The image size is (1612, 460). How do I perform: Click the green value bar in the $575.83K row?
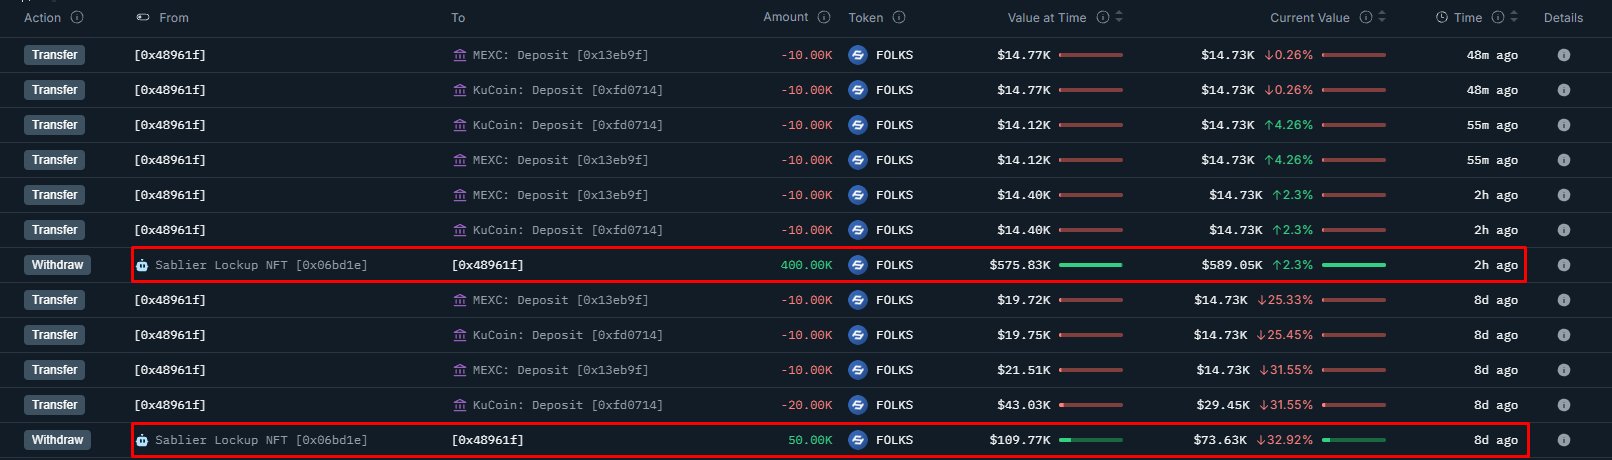pyautogui.click(x=1090, y=265)
